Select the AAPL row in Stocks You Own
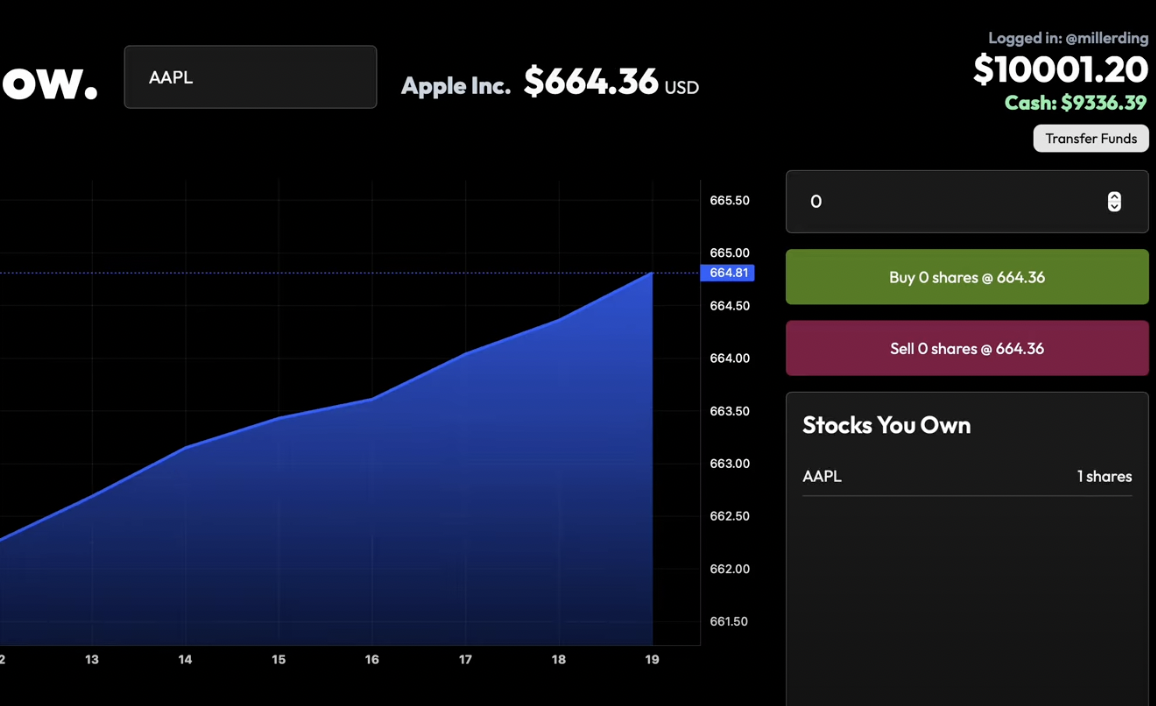Viewport: 1156px width, 706px height. pyautogui.click(x=966, y=477)
